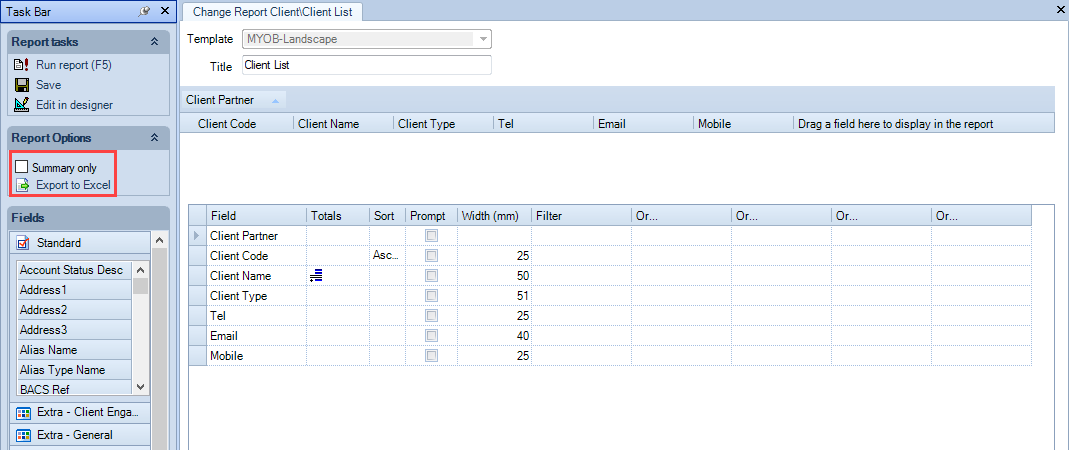The width and height of the screenshot is (1069, 450).
Task: Click the Save link
Action: click(48, 85)
